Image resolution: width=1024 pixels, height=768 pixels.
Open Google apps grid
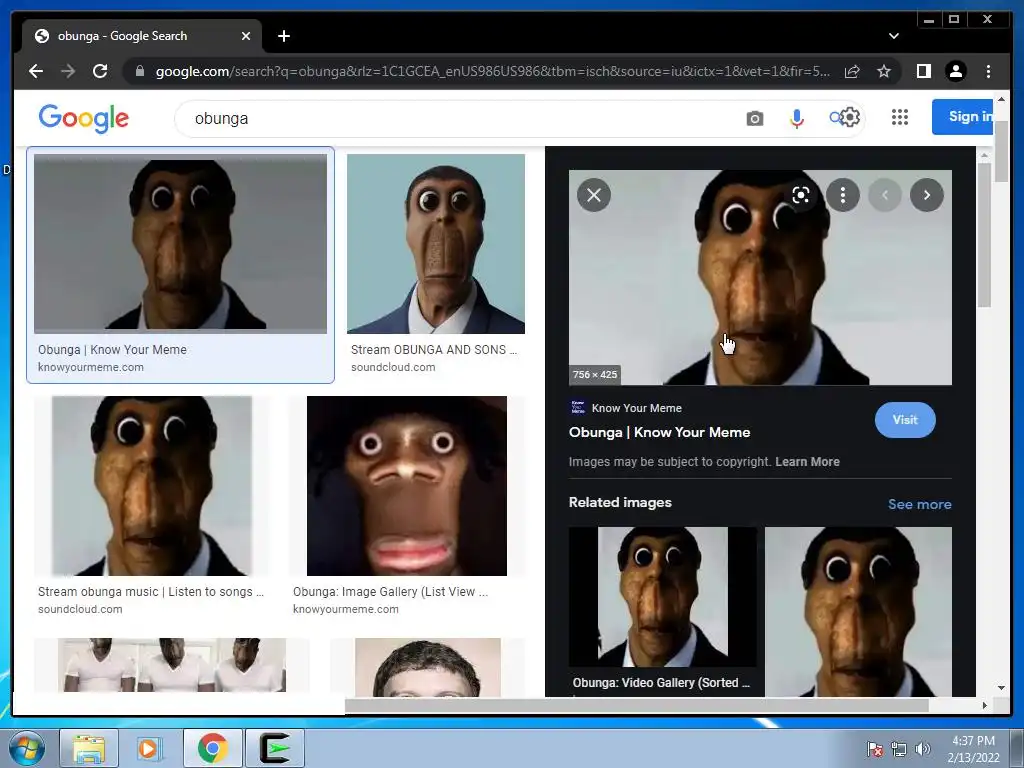pos(900,117)
